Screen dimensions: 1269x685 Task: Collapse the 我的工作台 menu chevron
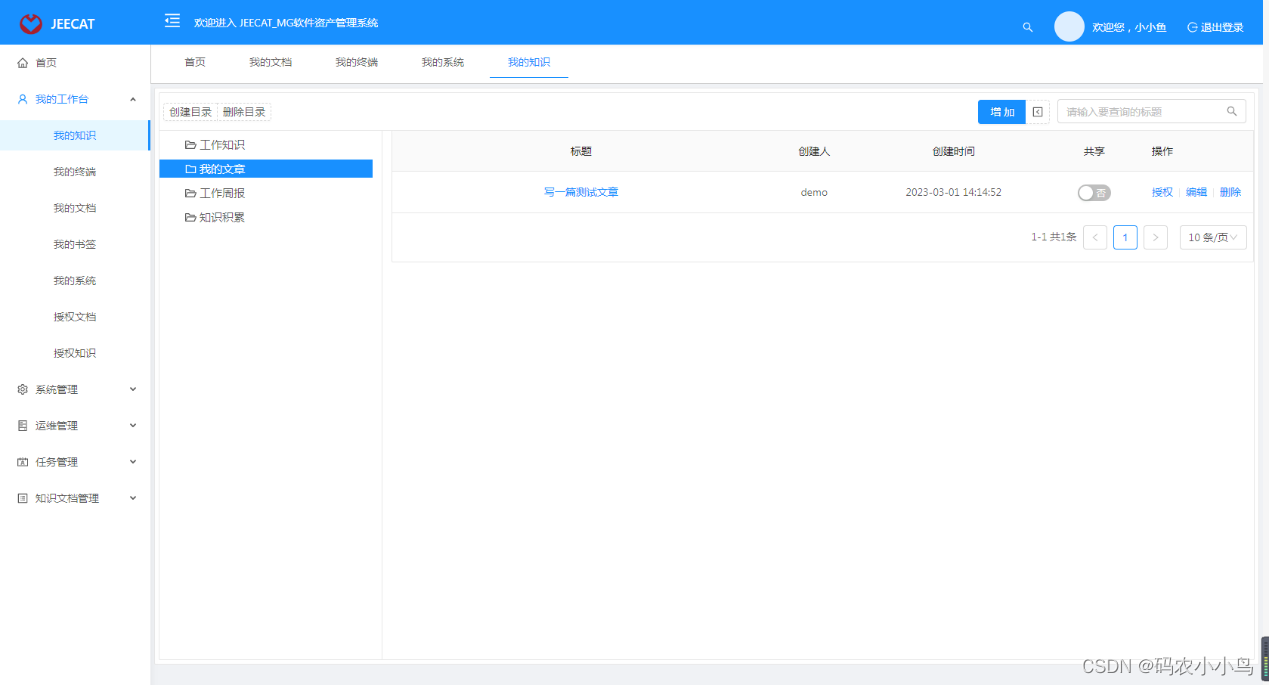pyautogui.click(x=133, y=99)
